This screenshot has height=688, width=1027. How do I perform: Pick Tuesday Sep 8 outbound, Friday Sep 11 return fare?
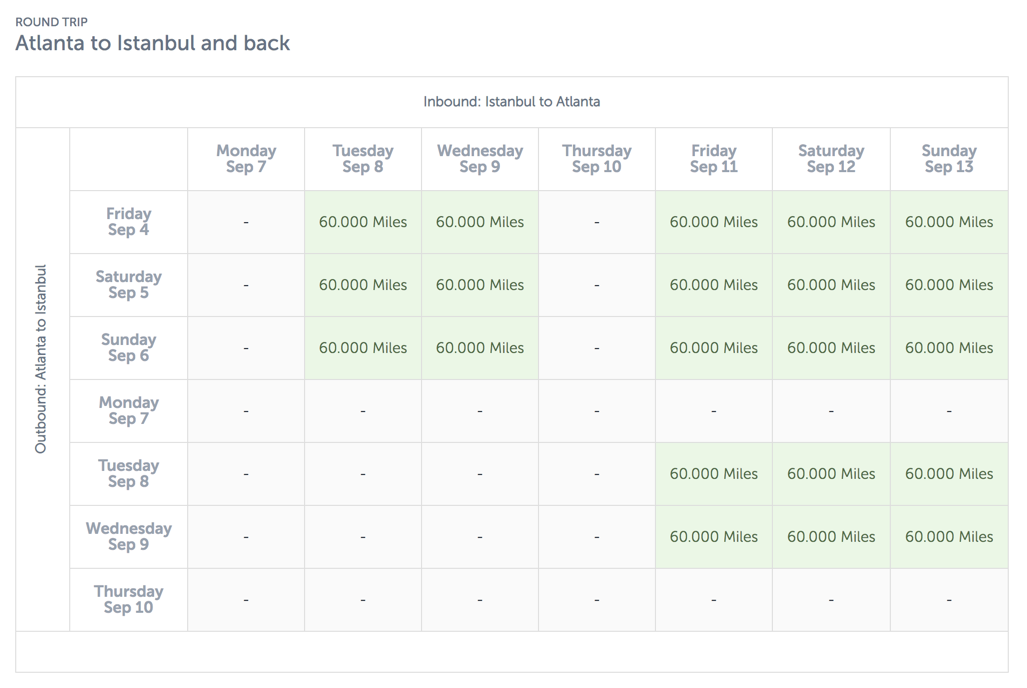click(713, 474)
